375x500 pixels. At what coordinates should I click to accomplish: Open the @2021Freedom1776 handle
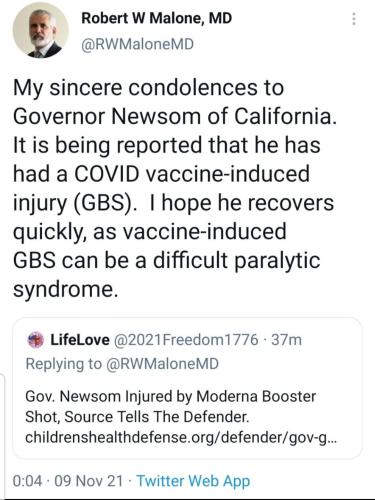(x=186, y=340)
